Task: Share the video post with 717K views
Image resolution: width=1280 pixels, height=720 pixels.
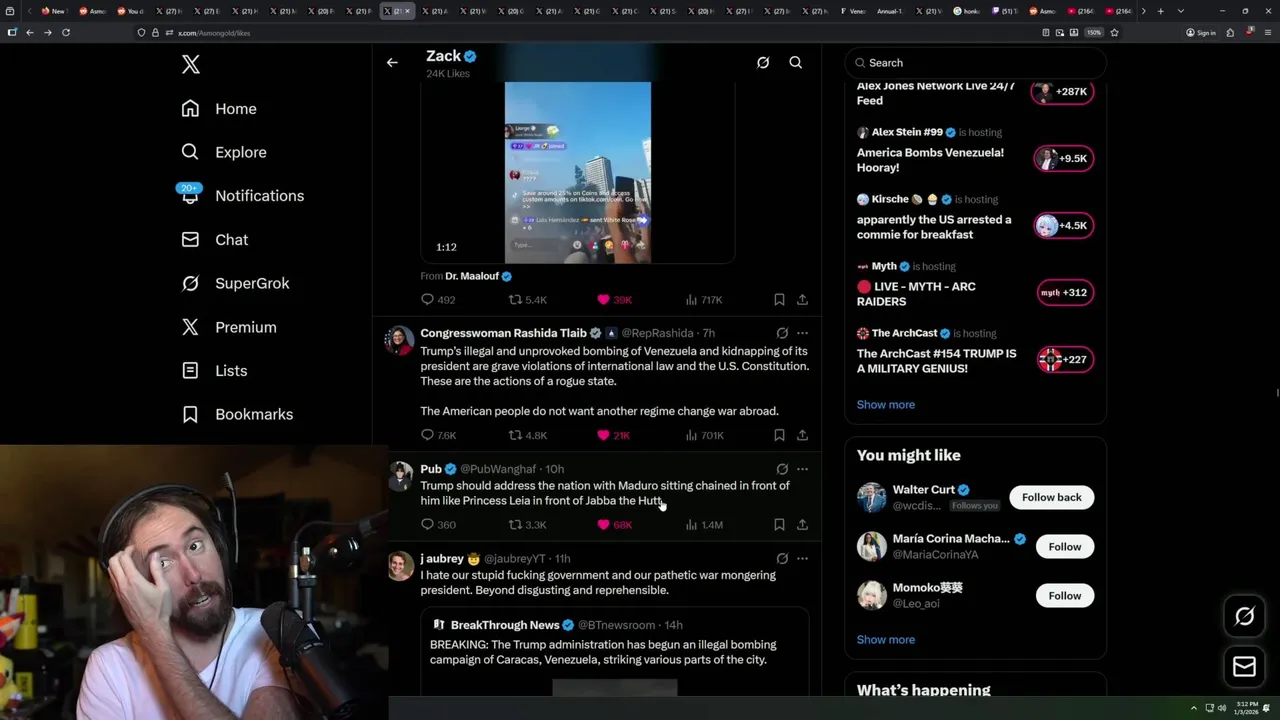Action: 802,300
